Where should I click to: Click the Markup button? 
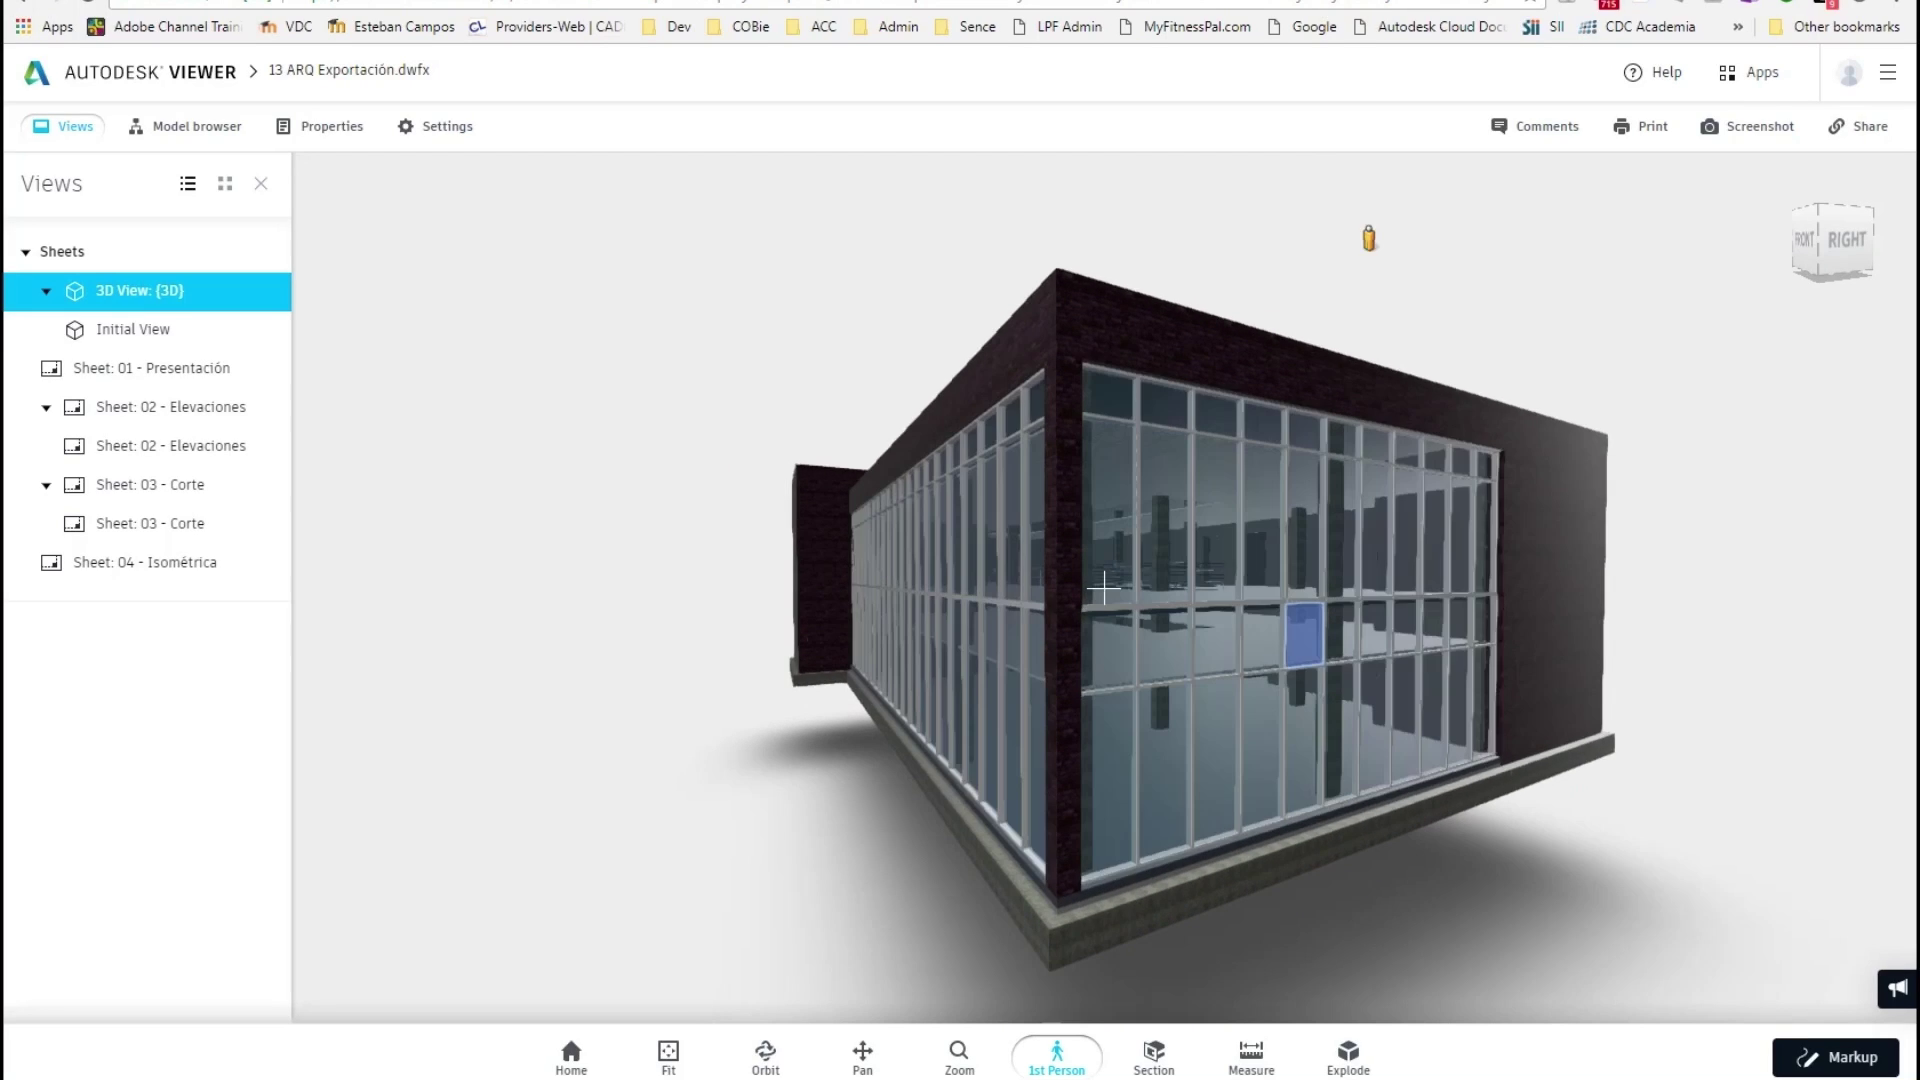pyautogui.click(x=1836, y=1057)
